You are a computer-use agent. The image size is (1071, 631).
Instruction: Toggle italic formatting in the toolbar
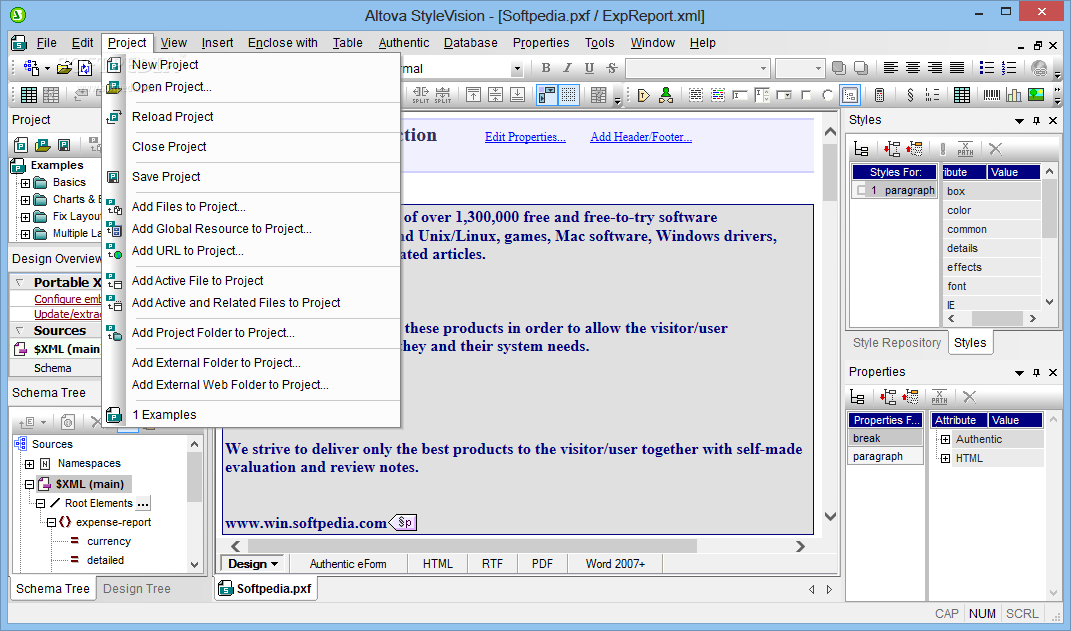click(567, 68)
